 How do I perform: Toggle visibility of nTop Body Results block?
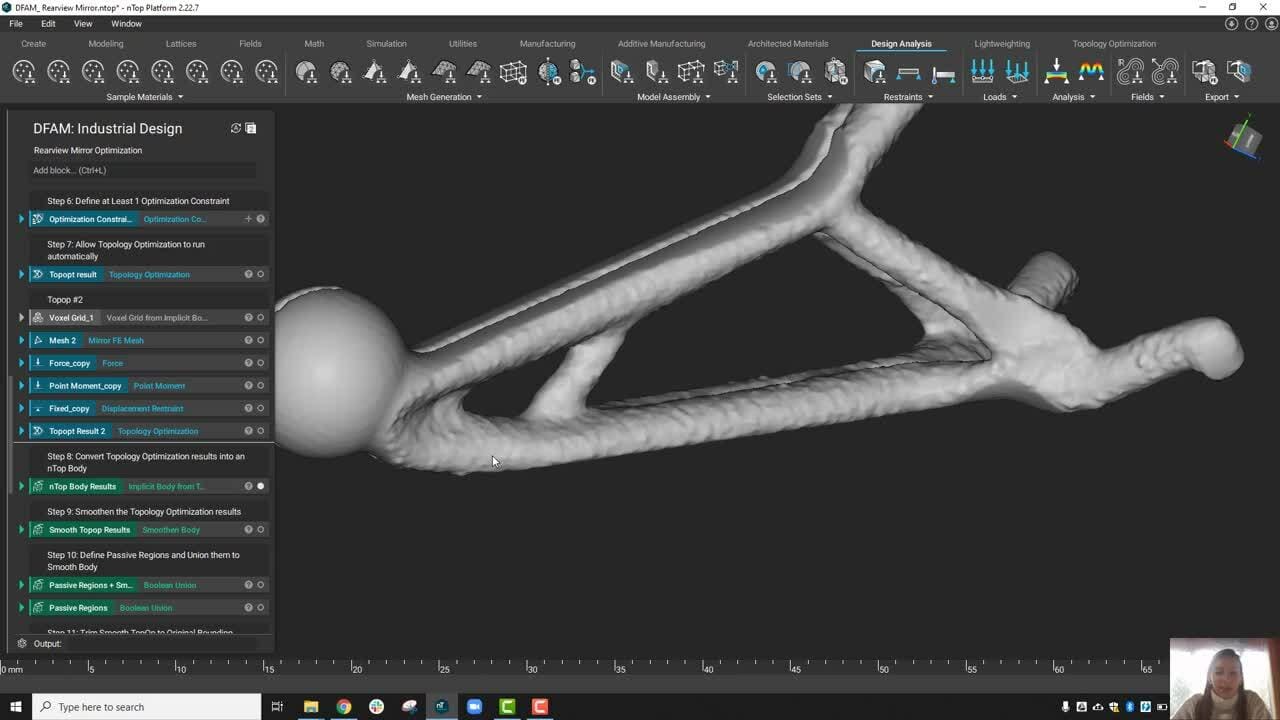tap(261, 487)
